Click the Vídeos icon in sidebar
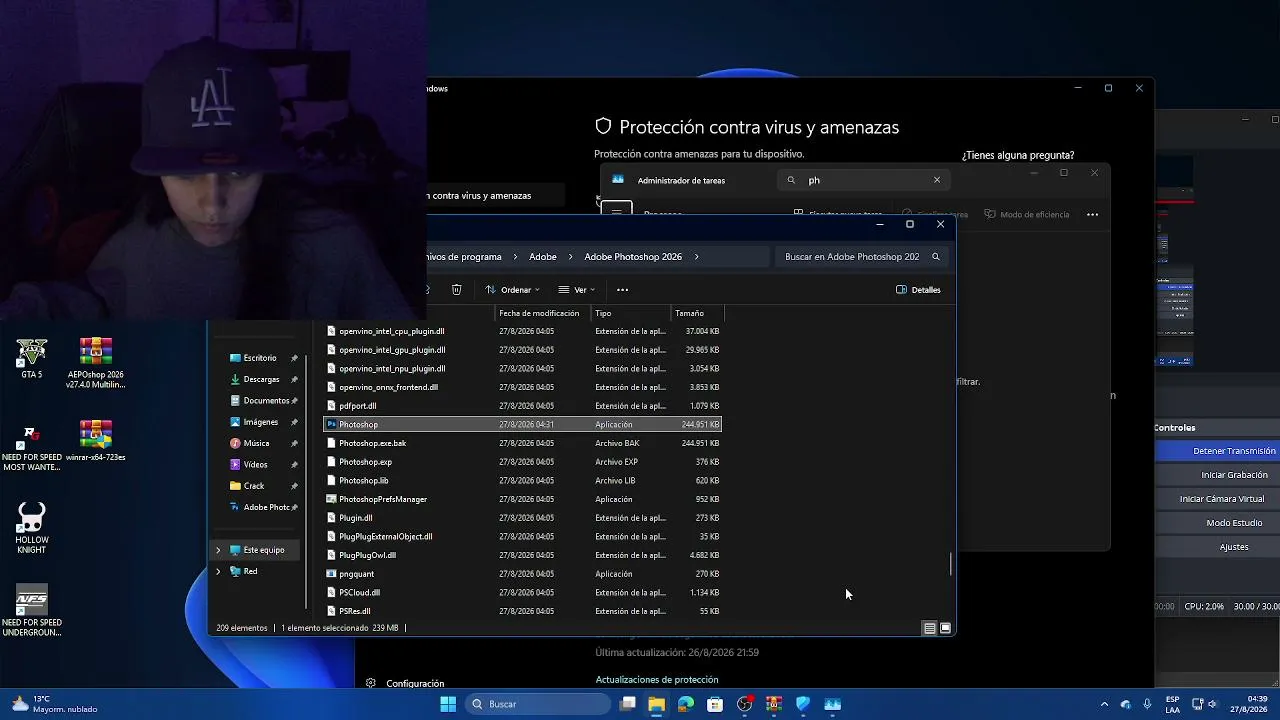 click(x=235, y=465)
